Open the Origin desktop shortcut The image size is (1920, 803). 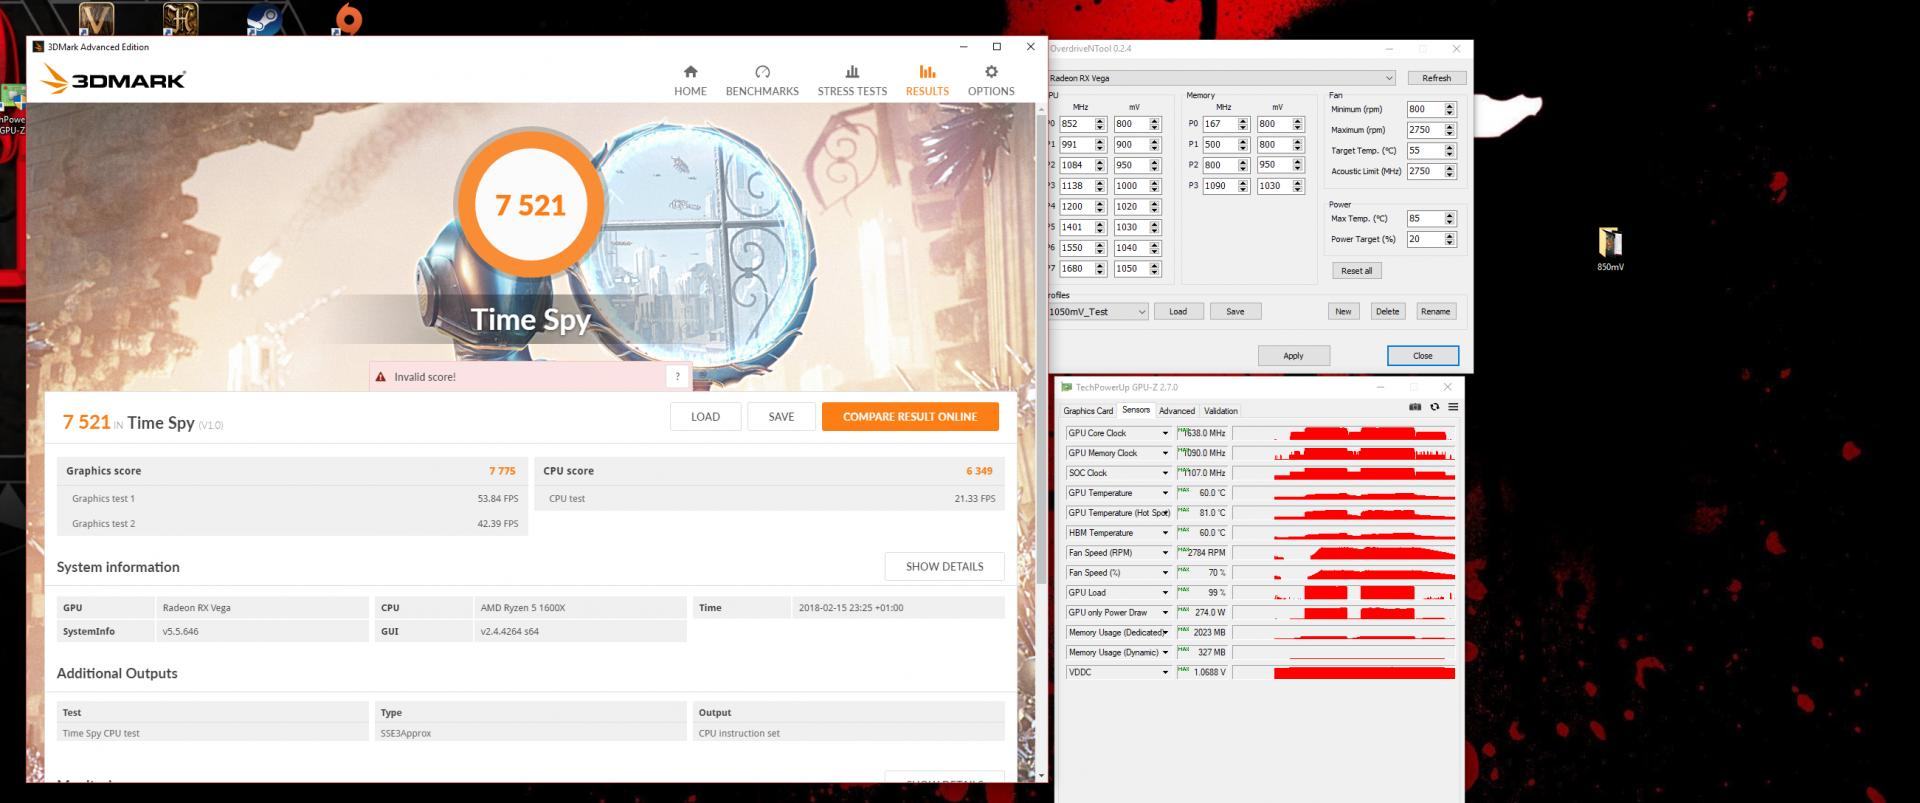347,19
